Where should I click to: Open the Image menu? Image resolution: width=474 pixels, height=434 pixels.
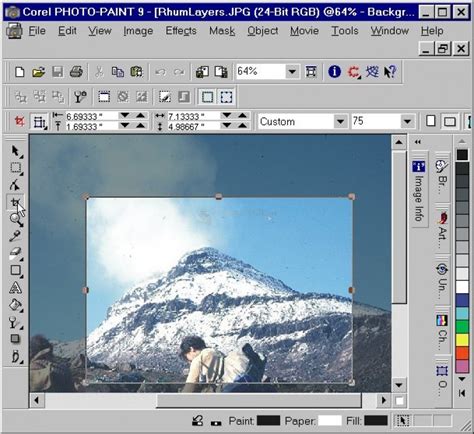[138, 31]
